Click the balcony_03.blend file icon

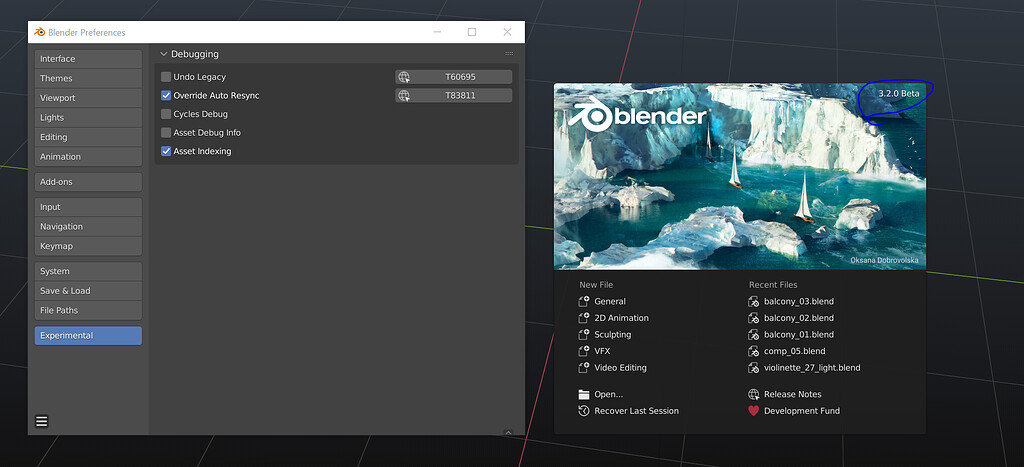[754, 302]
